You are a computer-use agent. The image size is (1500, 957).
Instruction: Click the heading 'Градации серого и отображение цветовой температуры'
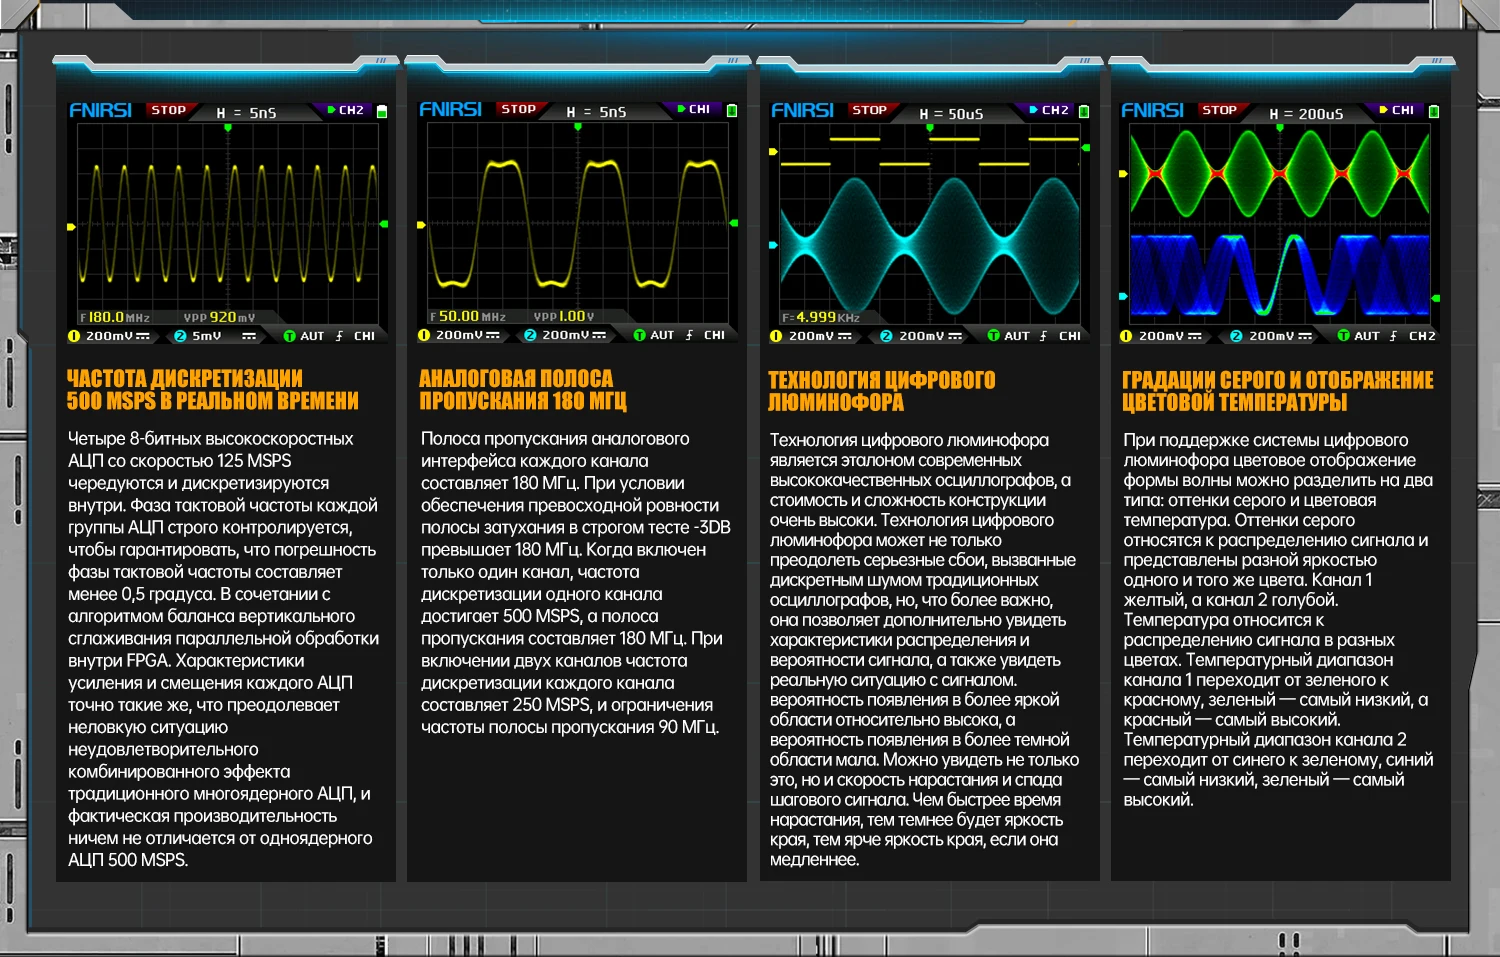(1278, 391)
